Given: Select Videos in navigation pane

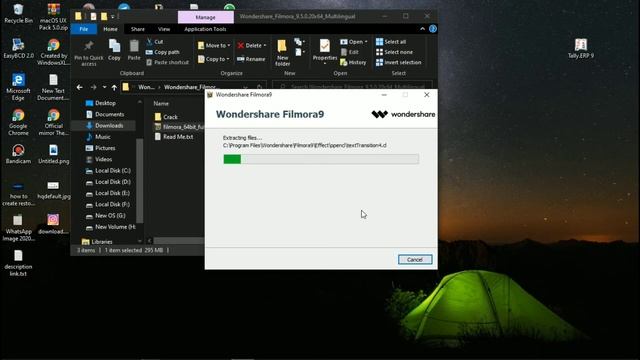Looking at the screenshot, I should pyautogui.click(x=99, y=159).
